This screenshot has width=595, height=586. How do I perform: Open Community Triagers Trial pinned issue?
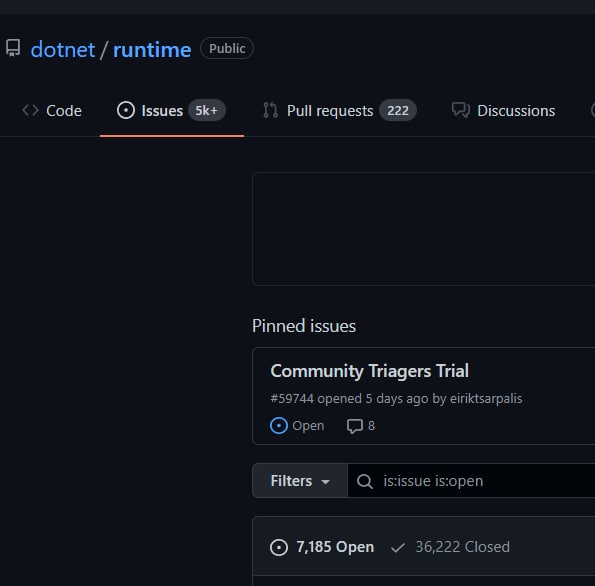pyautogui.click(x=370, y=371)
